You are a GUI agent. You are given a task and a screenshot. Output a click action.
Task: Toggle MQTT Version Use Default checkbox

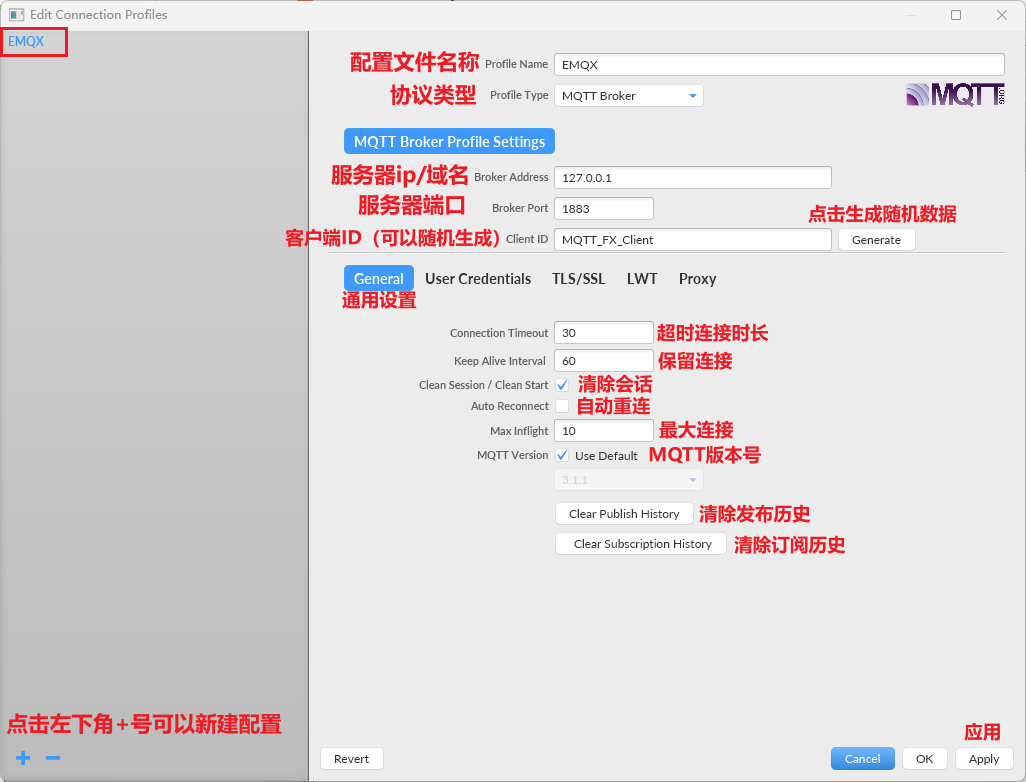click(562, 455)
